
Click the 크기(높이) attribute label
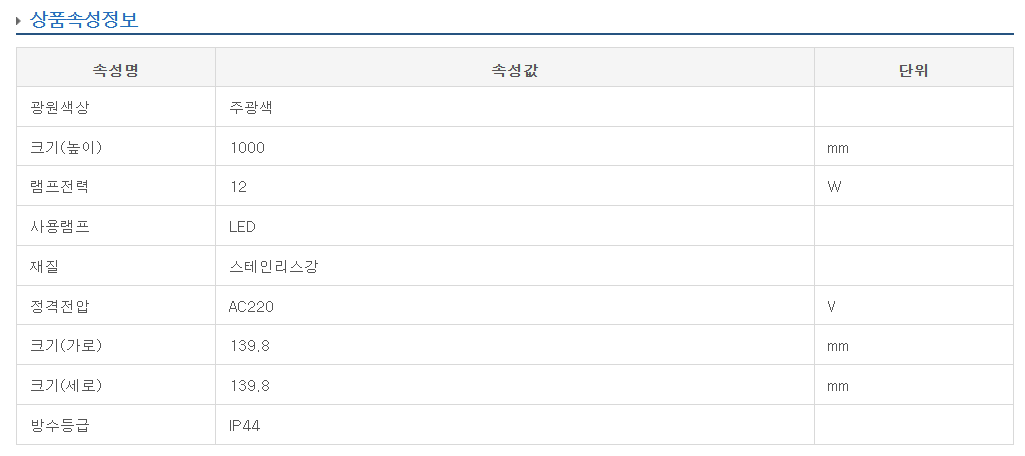point(66,148)
